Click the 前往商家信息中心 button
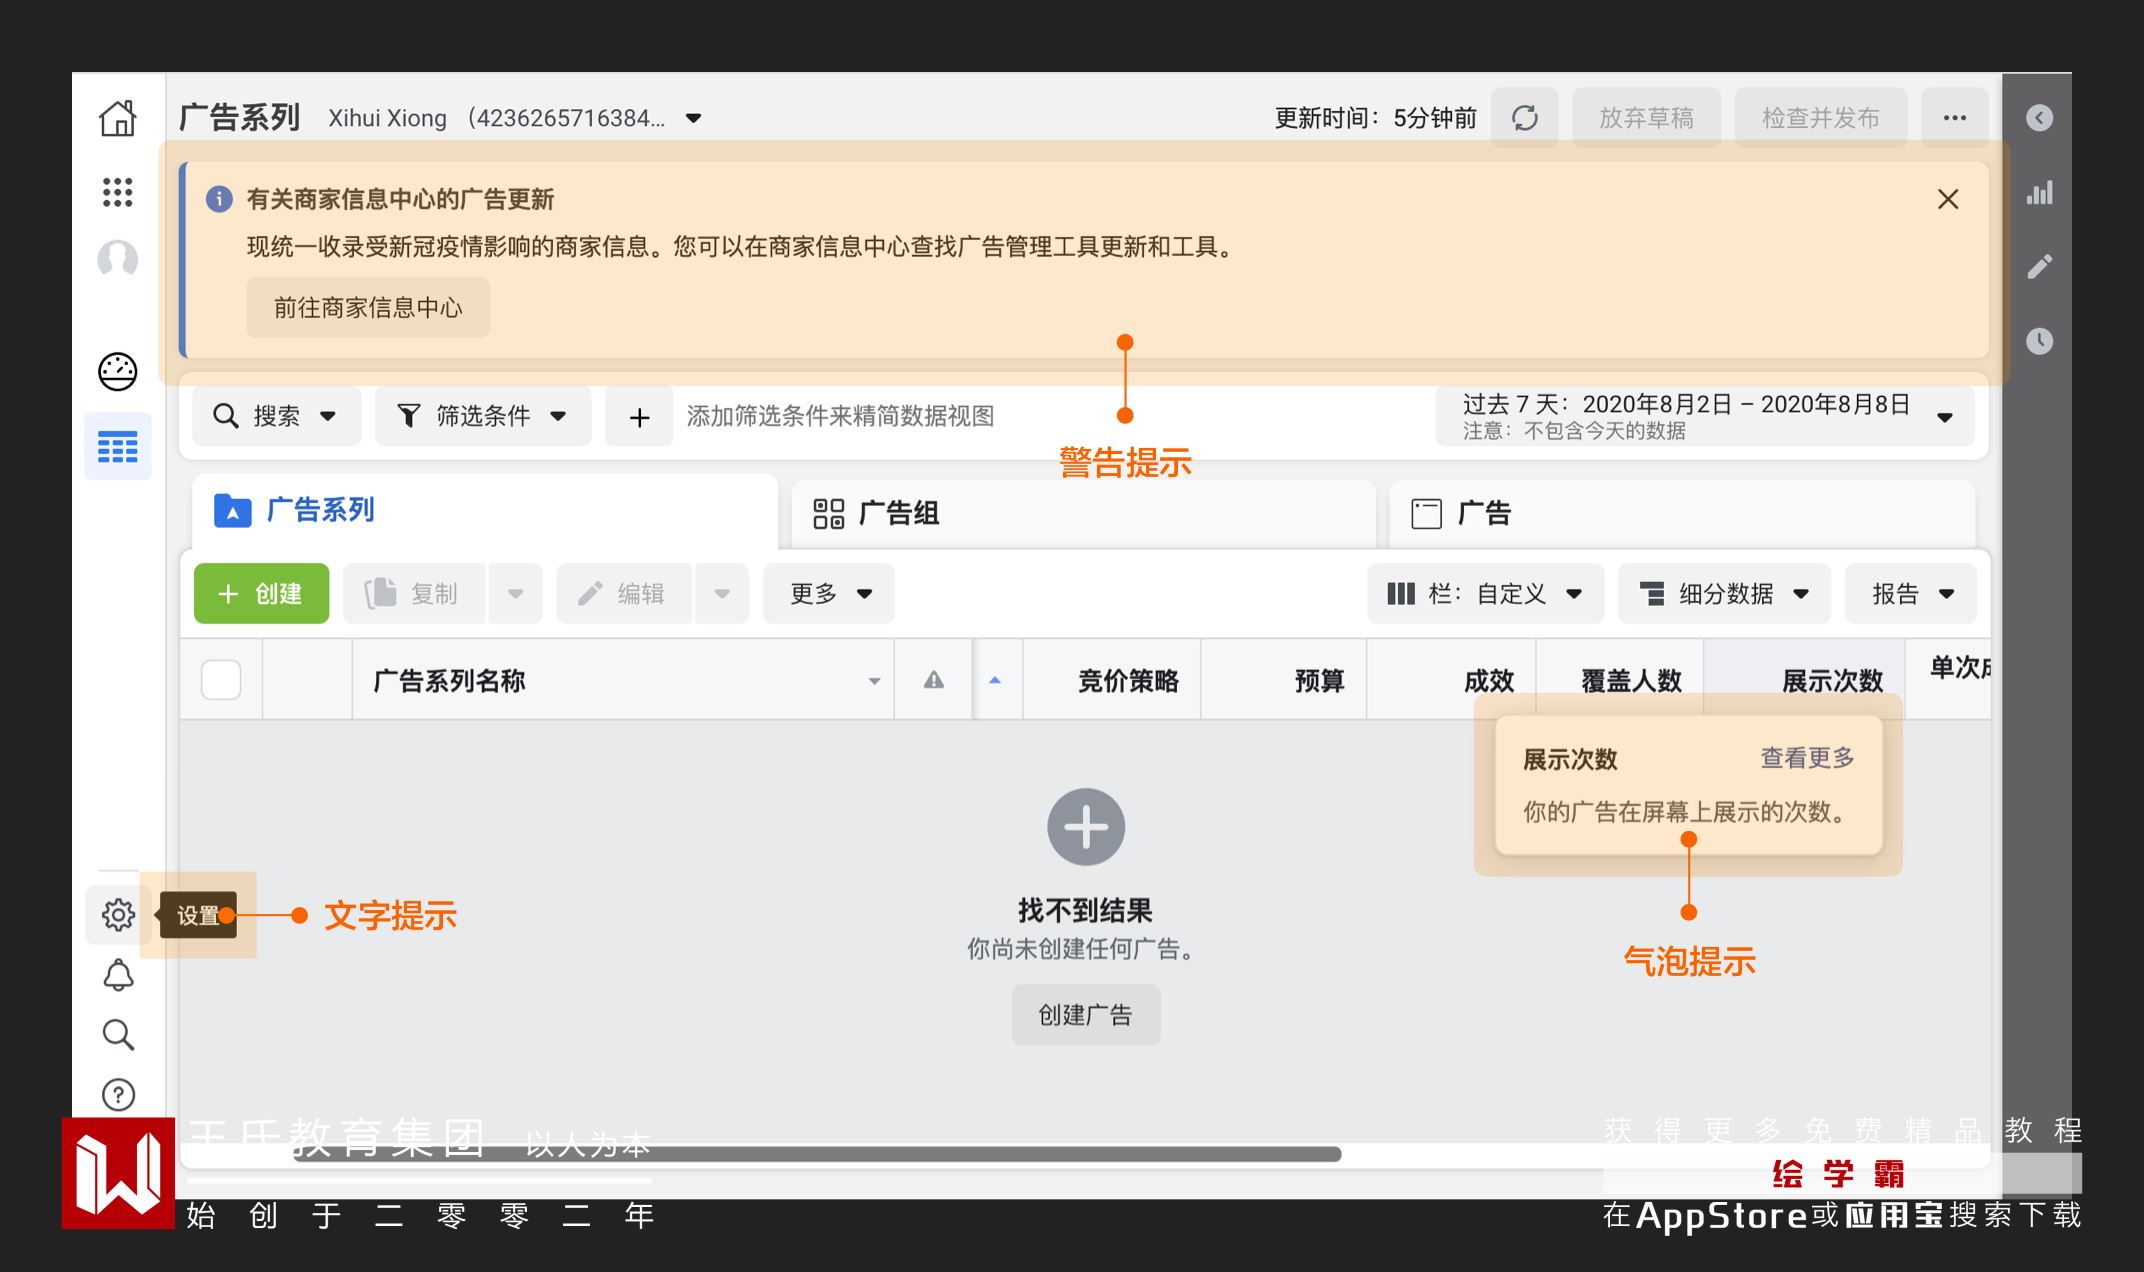 pos(368,307)
